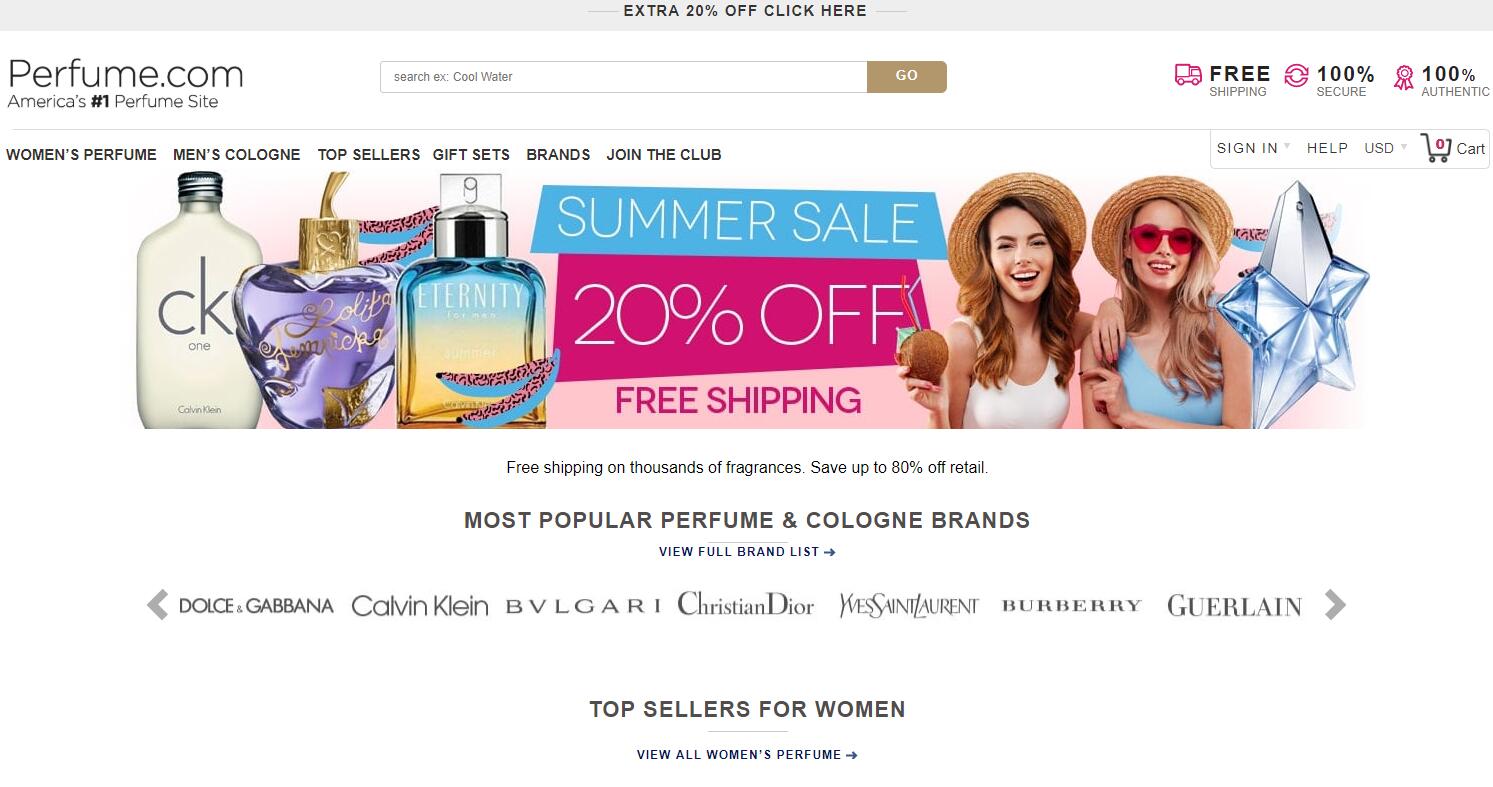Go to home via Perfume.com logo
The height and width of the screenshot is (787, 1493).
[125, 83]
